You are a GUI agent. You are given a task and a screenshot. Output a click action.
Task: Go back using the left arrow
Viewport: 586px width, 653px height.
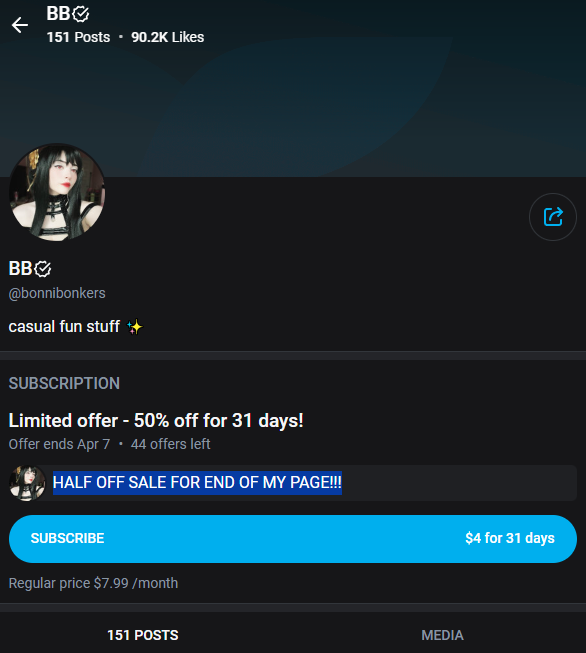(20, 25)
